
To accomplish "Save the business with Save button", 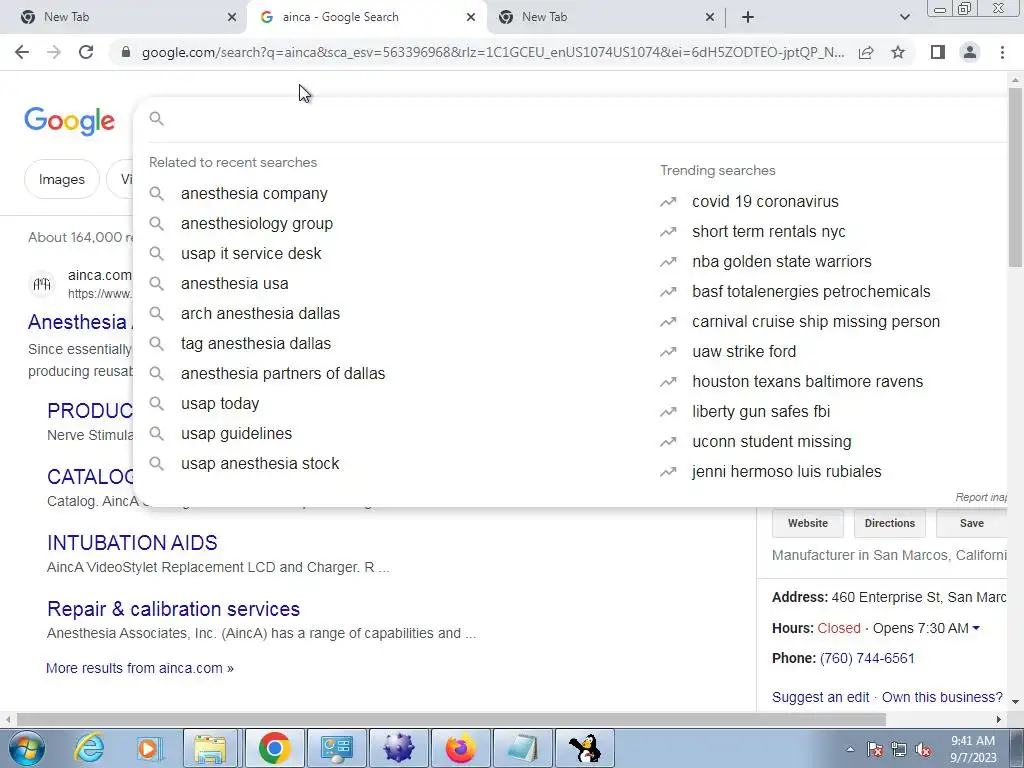I will (x=972, y=524).
